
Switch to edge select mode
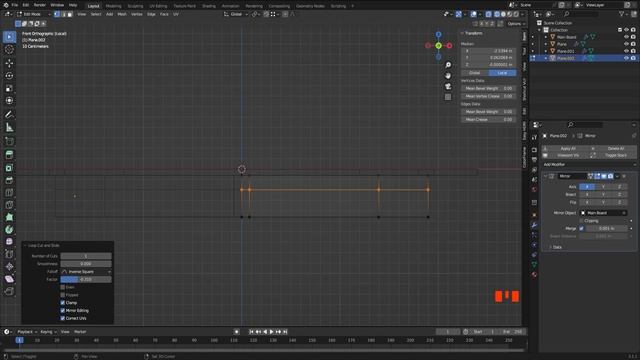(x=63, y=14)
